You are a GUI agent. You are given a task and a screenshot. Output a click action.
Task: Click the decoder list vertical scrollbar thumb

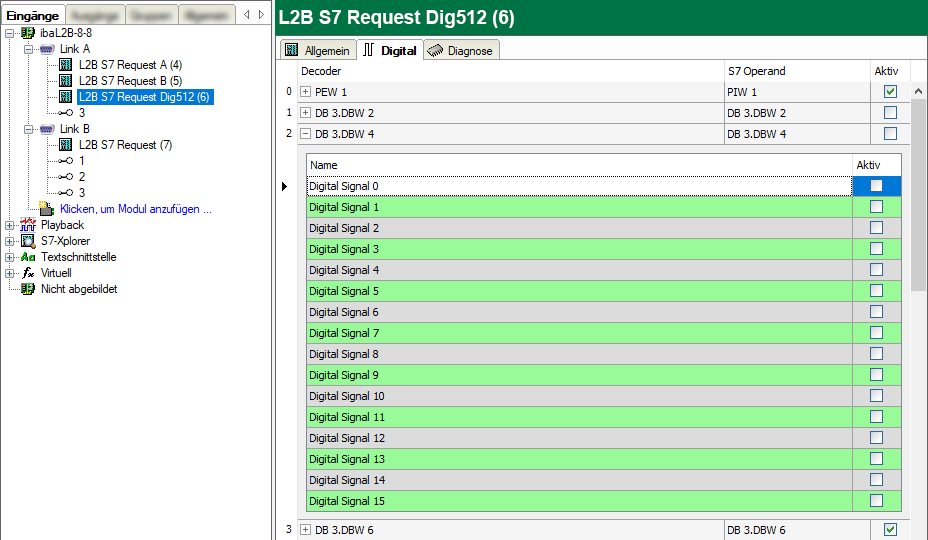click(x=918, y=194)
